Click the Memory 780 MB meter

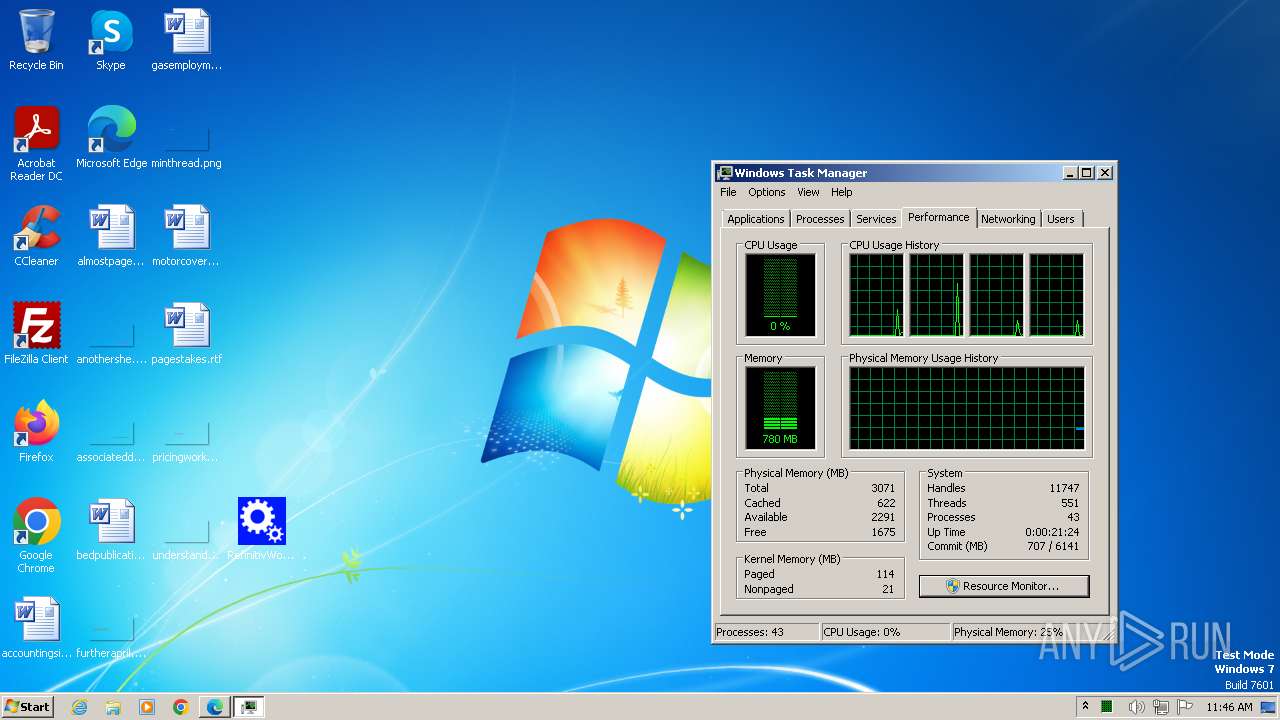[780, 408]
